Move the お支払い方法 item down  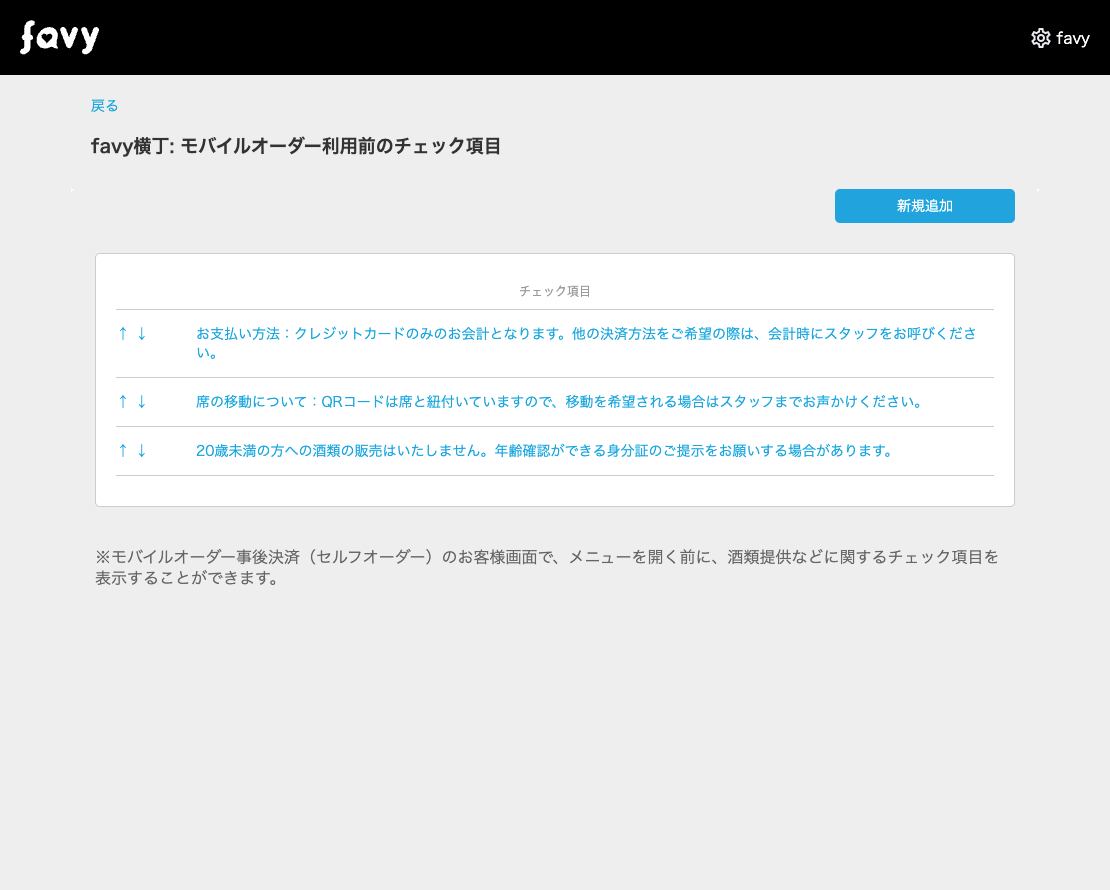tap(142, 333)
